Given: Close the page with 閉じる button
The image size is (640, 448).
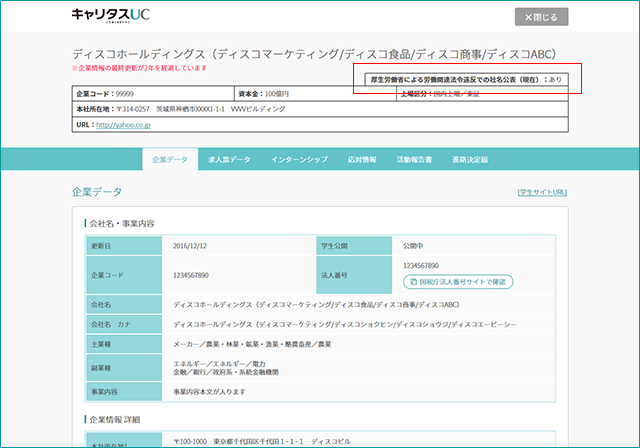Looking at the screenshot, I should click(x=541, y=17).
